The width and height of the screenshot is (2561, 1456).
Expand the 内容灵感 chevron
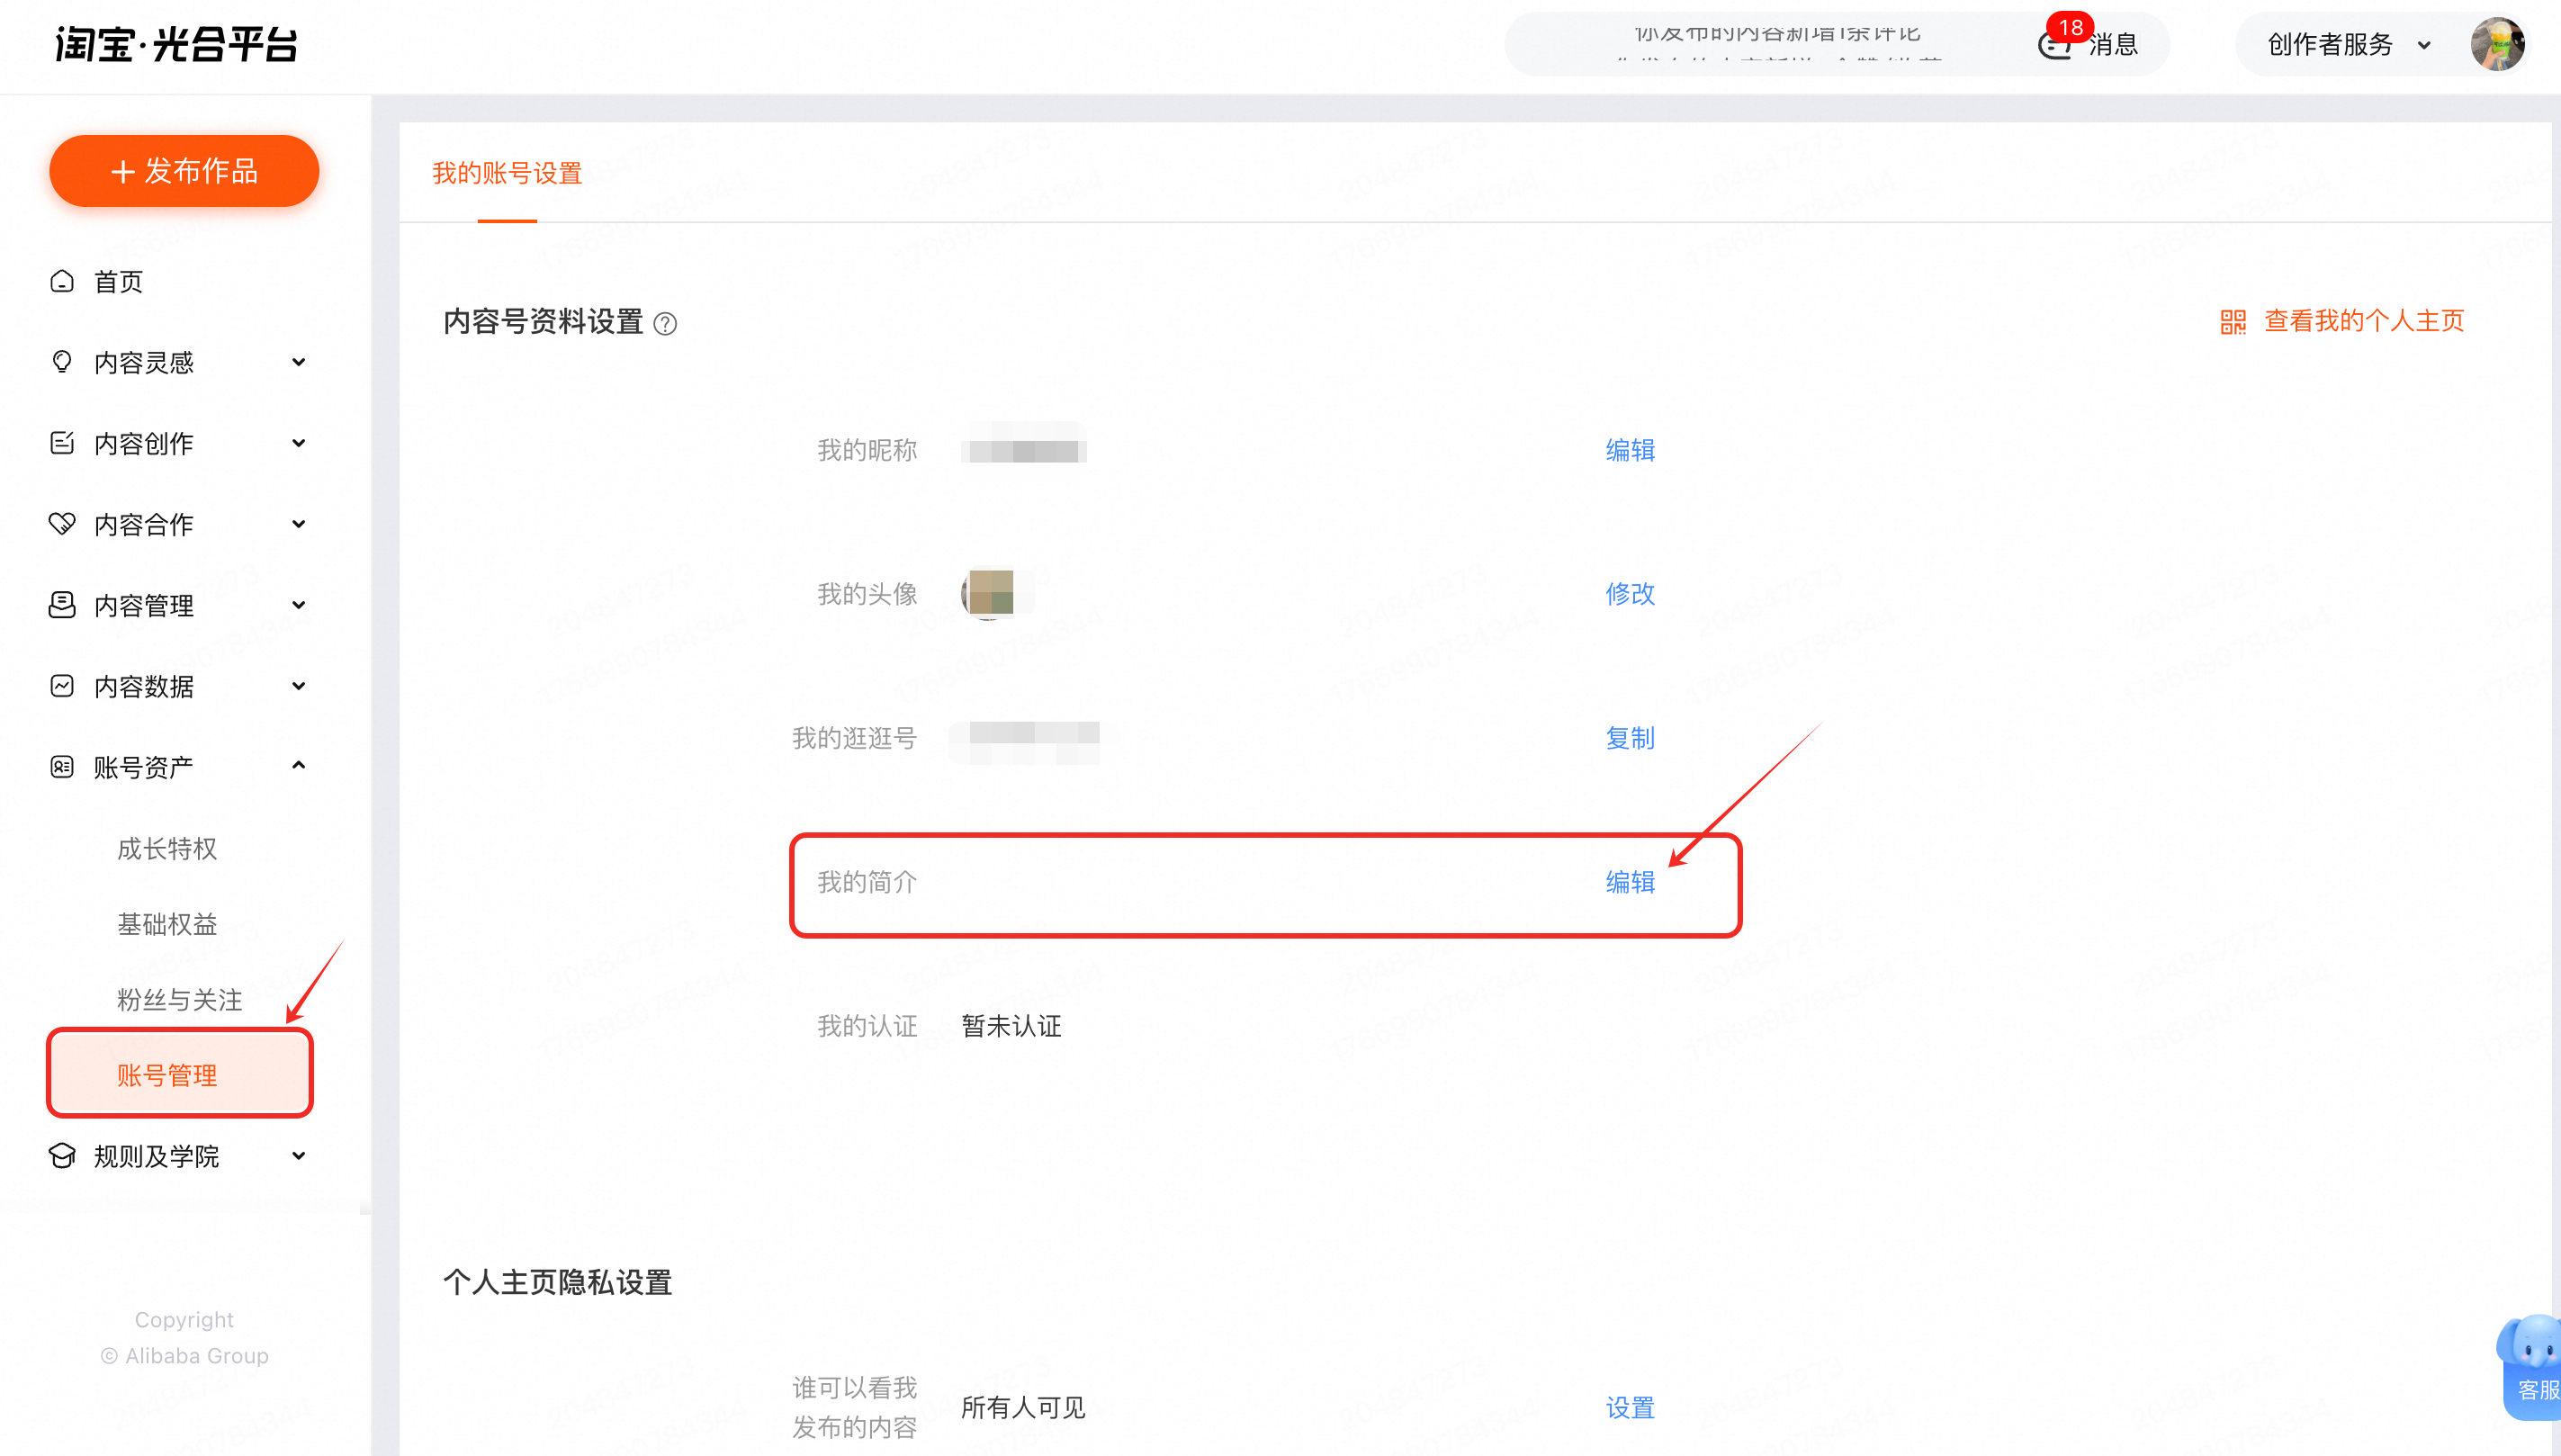point(298,362)
